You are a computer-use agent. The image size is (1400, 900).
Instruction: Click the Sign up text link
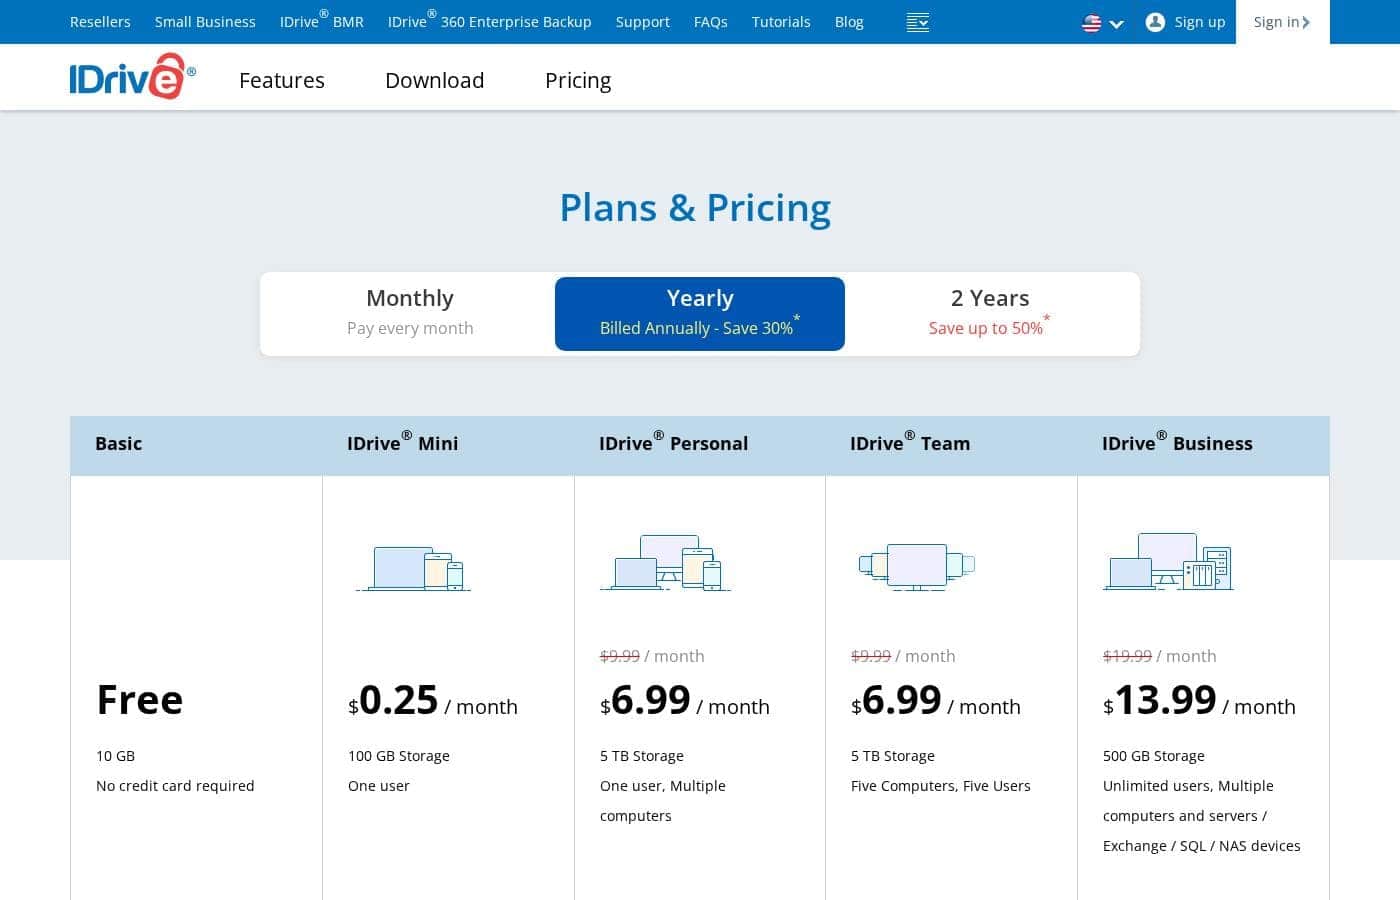[x=1200, y=22]
